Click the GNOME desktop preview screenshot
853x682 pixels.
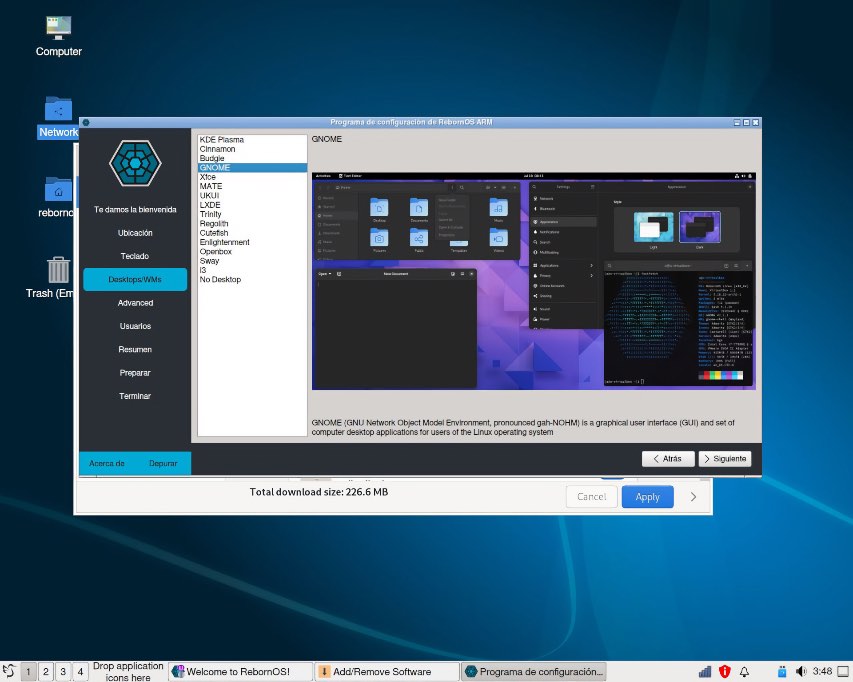tap(534, 281)
